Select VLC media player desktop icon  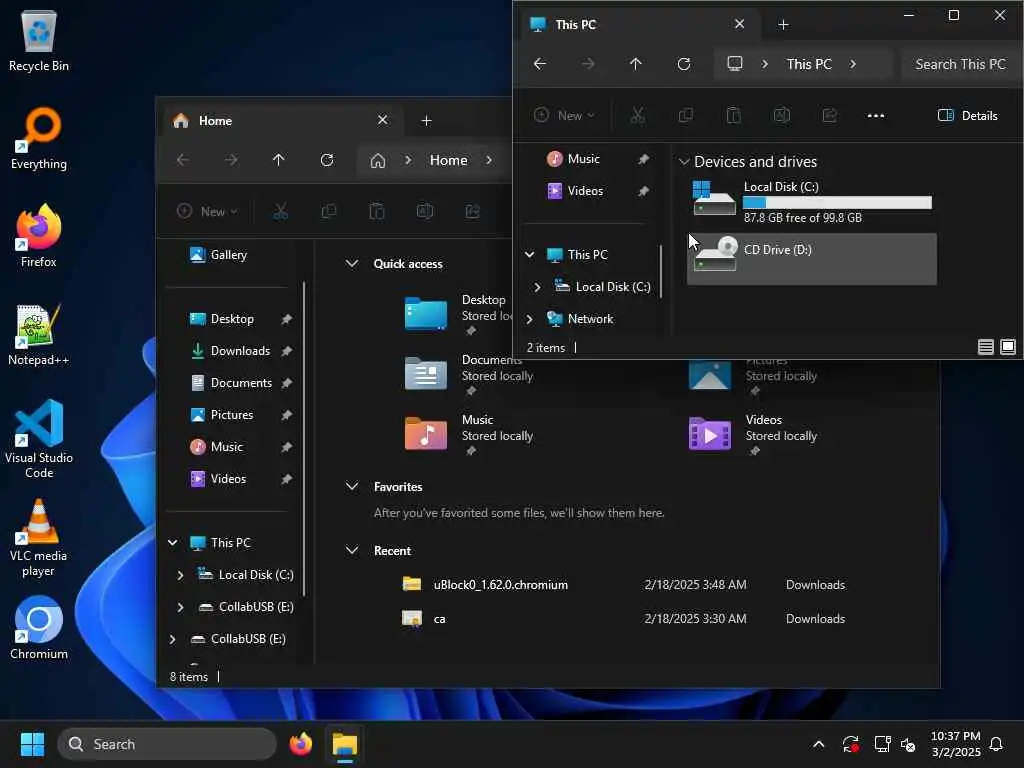[39, 537]
